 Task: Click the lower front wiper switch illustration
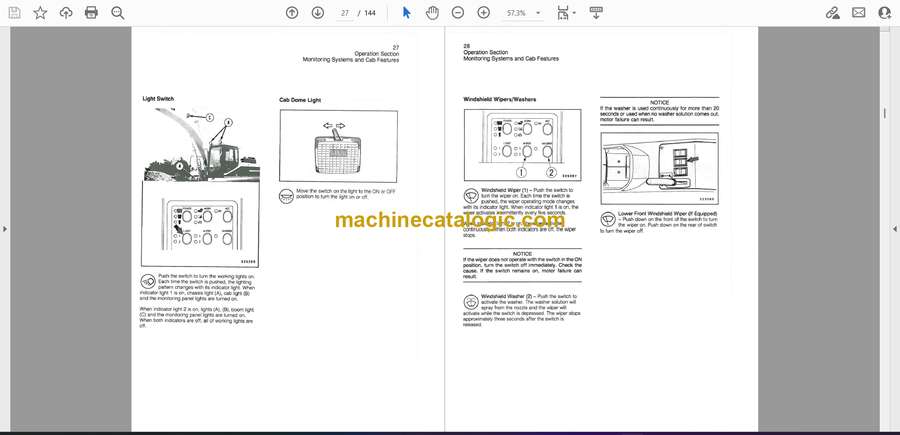660,169
